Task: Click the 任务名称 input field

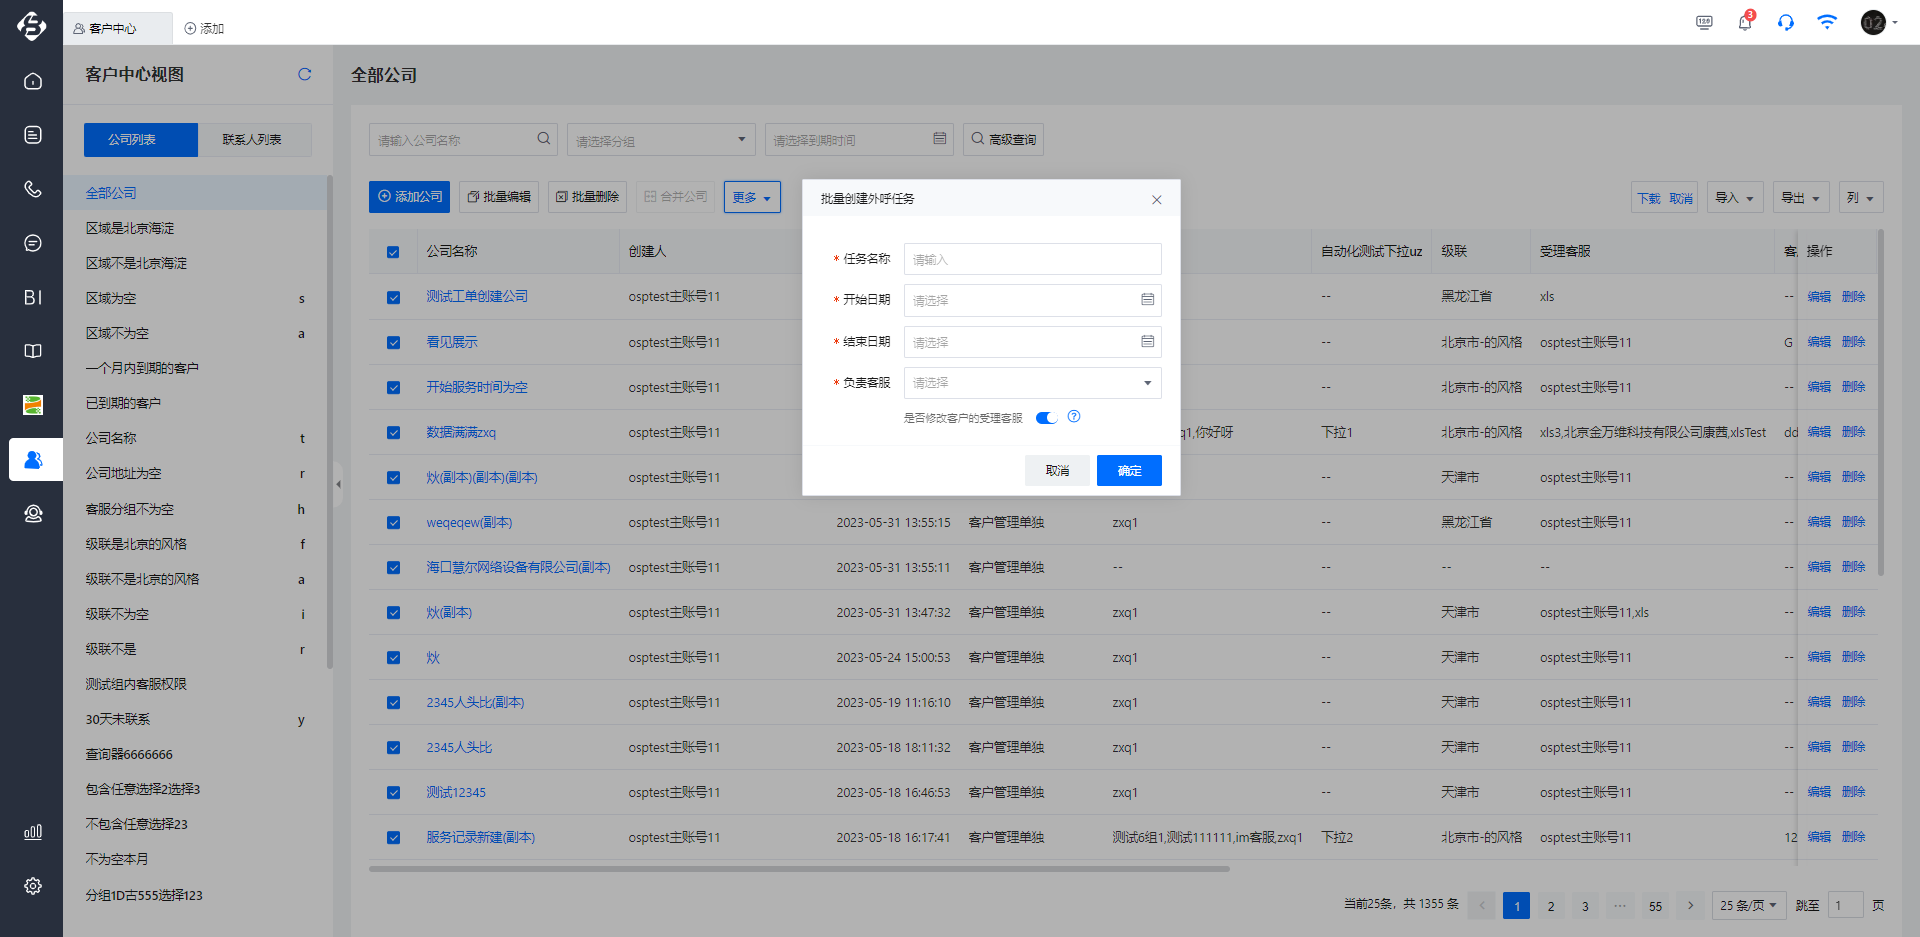Action: [1032, 258]
